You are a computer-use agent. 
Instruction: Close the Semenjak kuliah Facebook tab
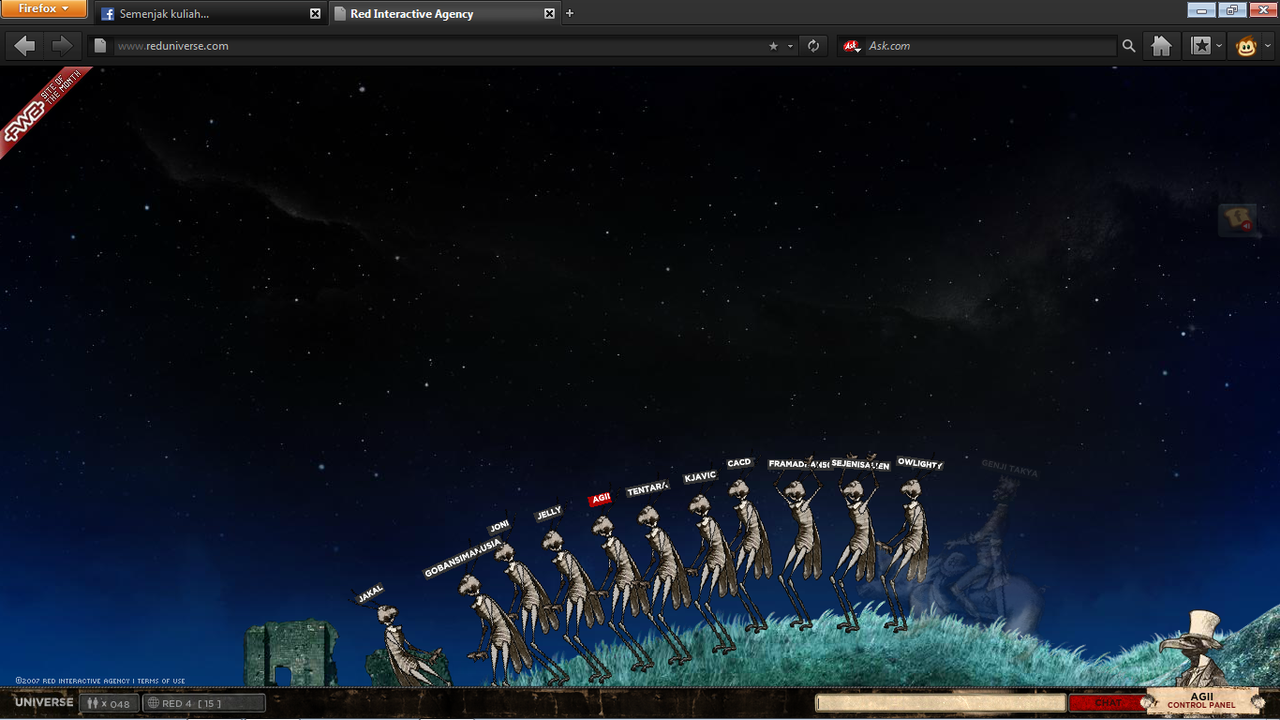(315, 14)
